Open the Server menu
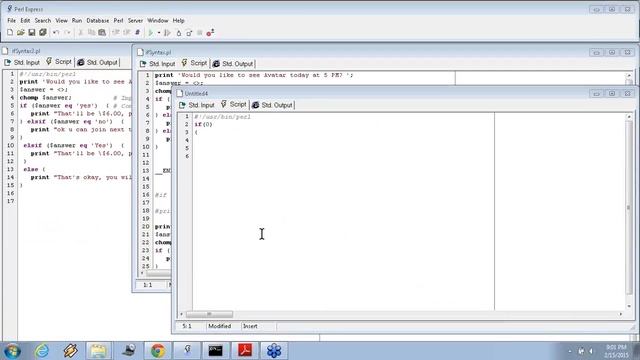Screen dimensions: 640x360 point(136,20)
